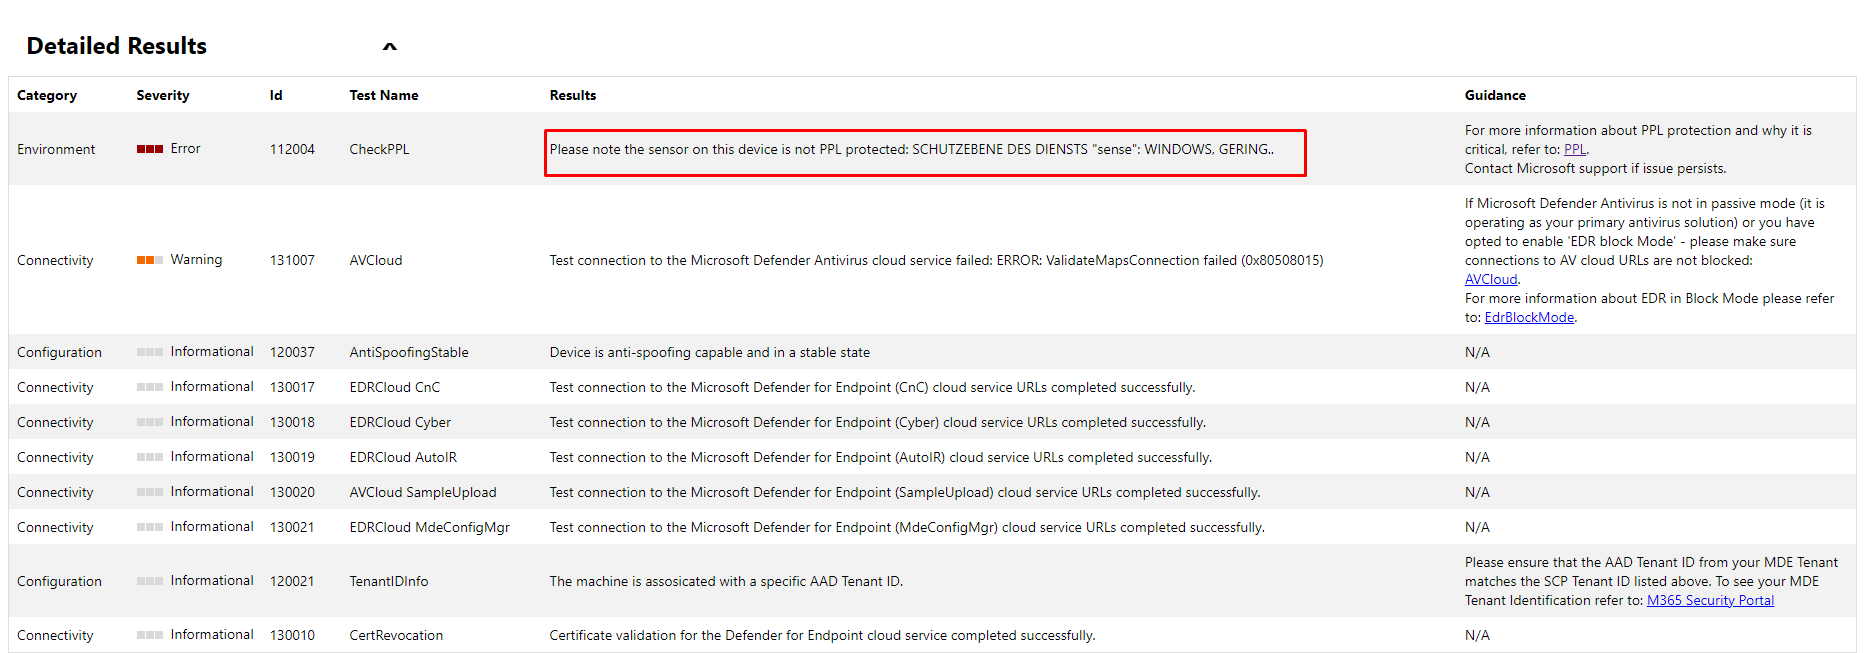Open the EdrBlockMode link
1869x653 pixels.
[x=1529, y=317]
